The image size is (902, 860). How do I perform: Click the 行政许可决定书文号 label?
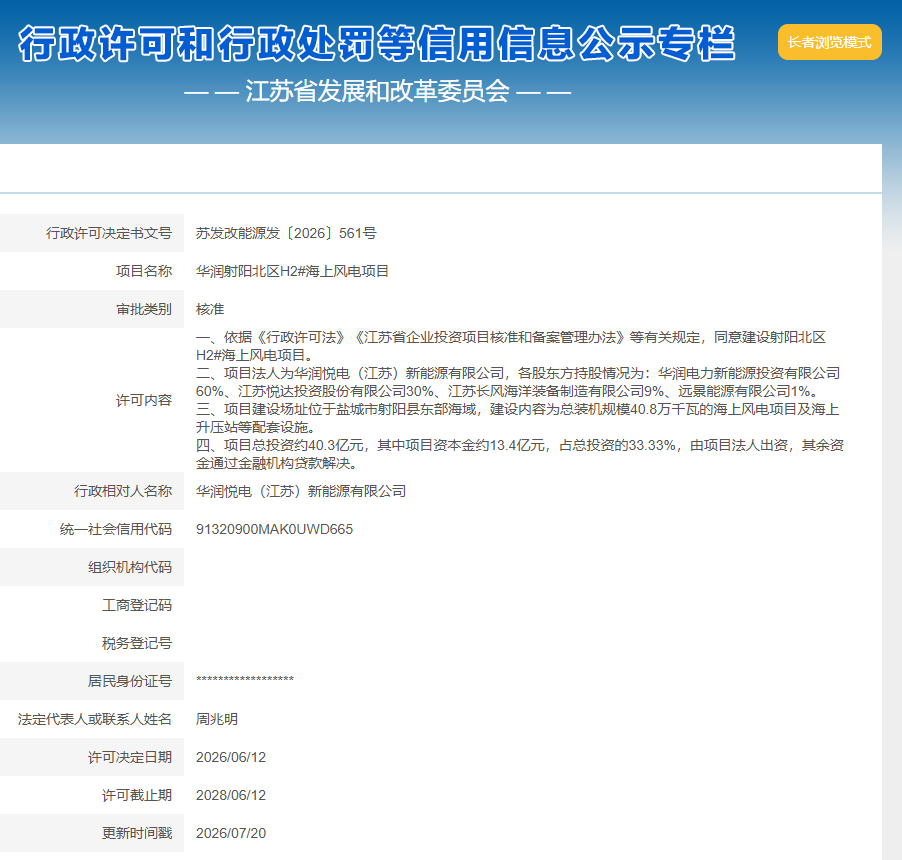(109, 233)
